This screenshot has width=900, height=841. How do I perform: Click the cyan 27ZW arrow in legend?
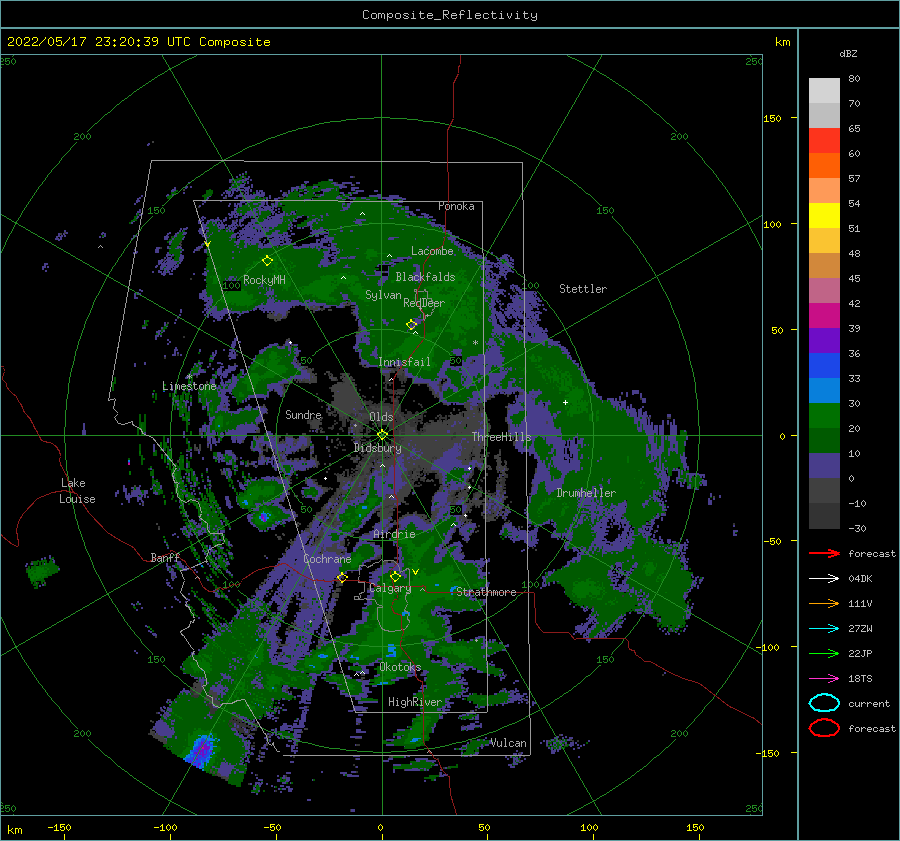[824, 629]
